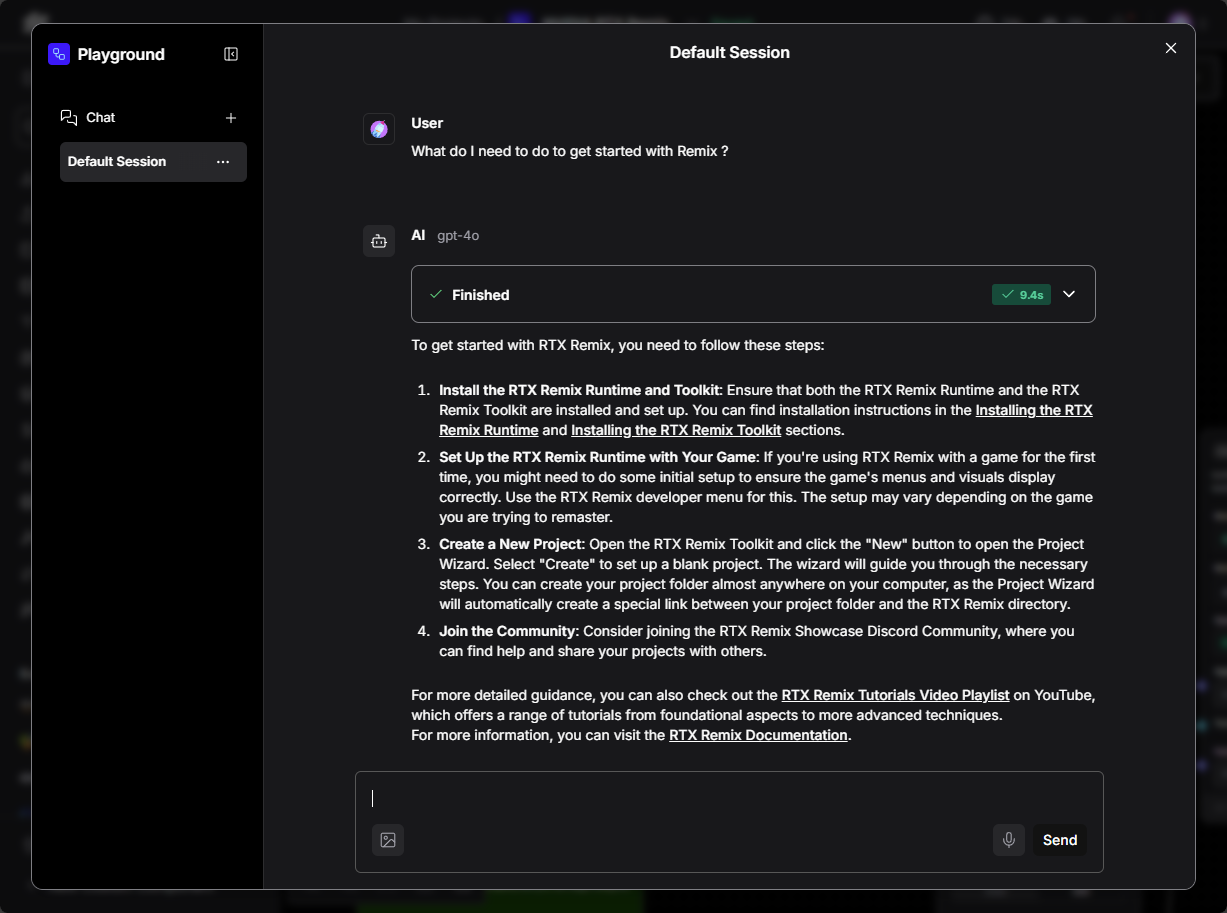Attach an image using the picture icon

click(388, 840)
